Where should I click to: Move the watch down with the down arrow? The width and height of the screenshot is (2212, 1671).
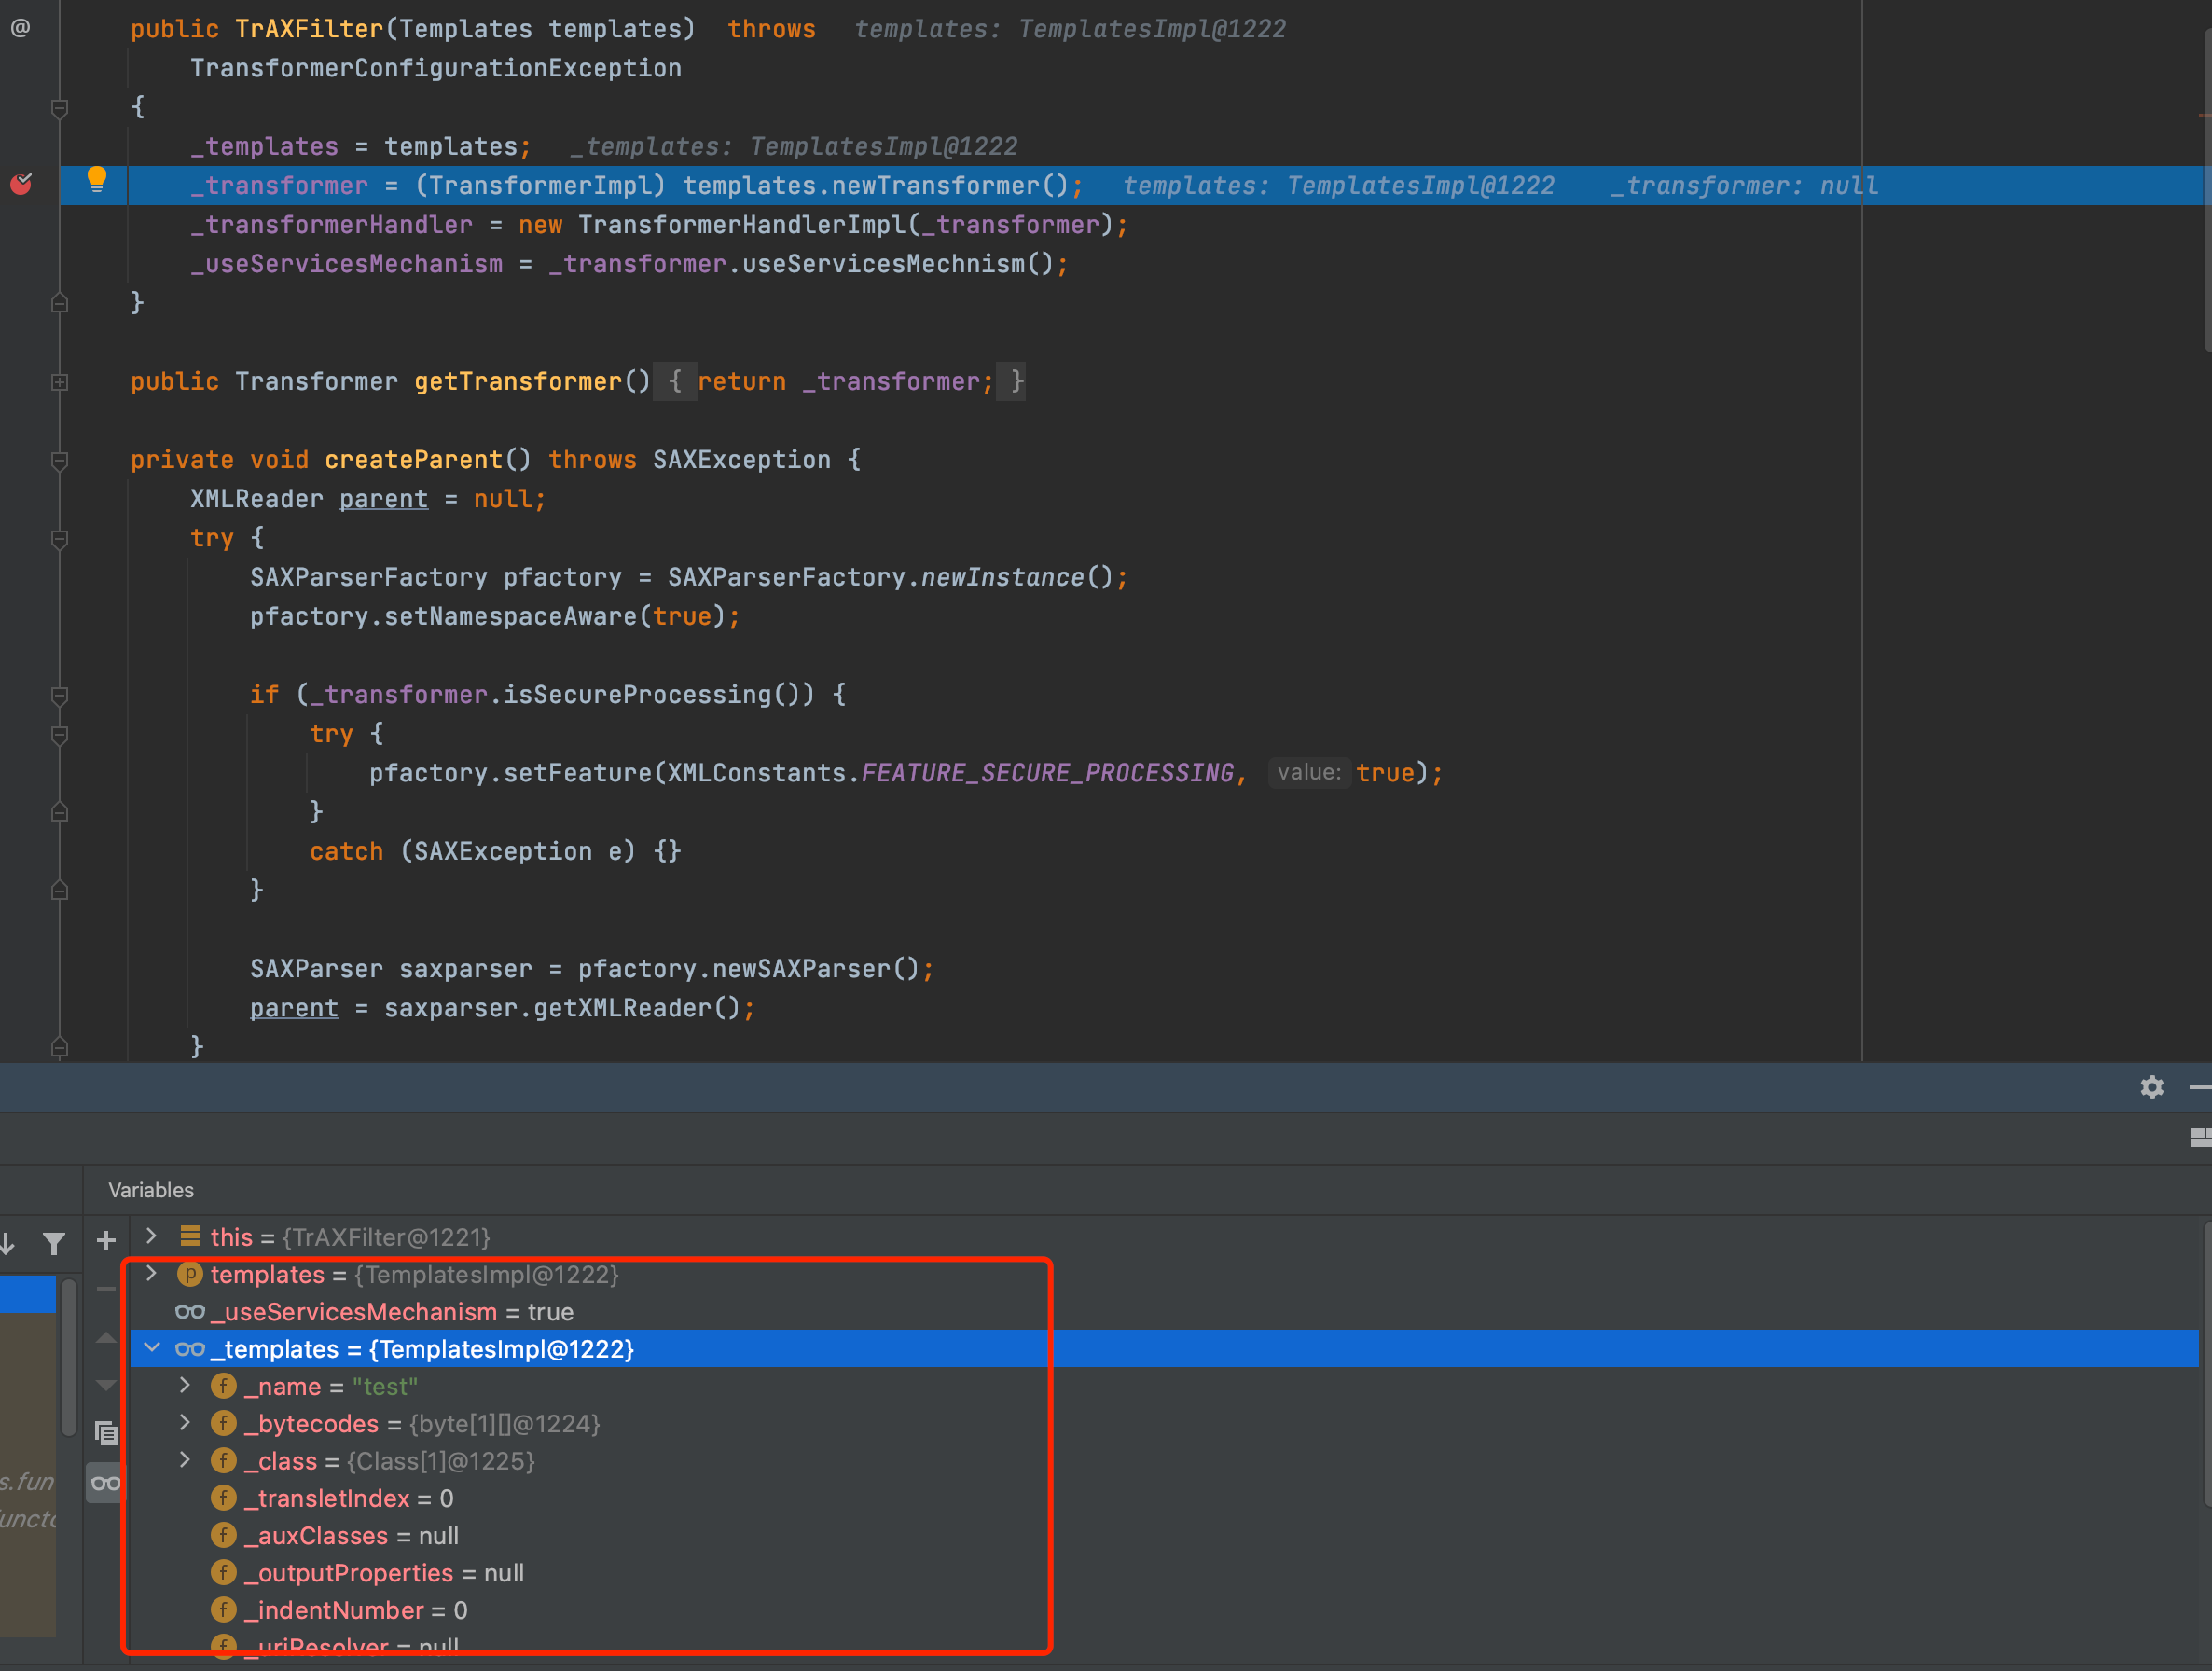click(106, 1386)
